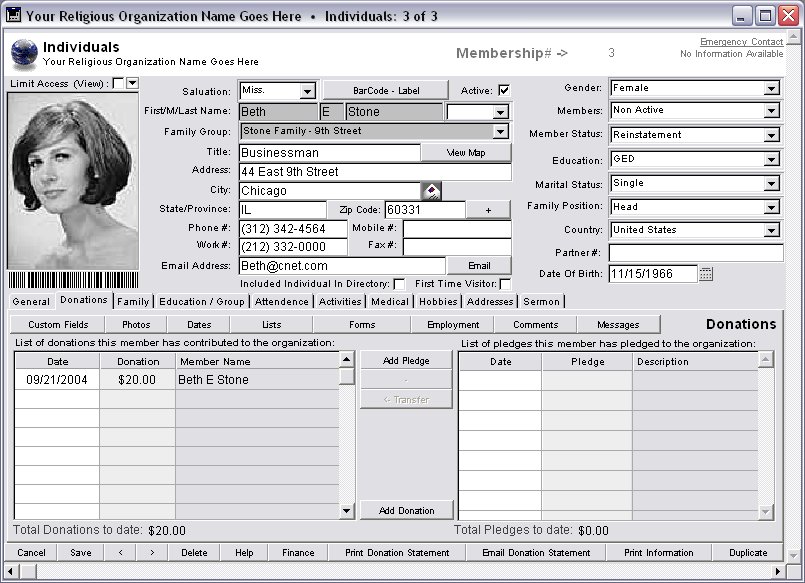Viewport: 805px width, 583px height.
Task: Click Add Donation for this member
Action: click(x=405, y=509)
